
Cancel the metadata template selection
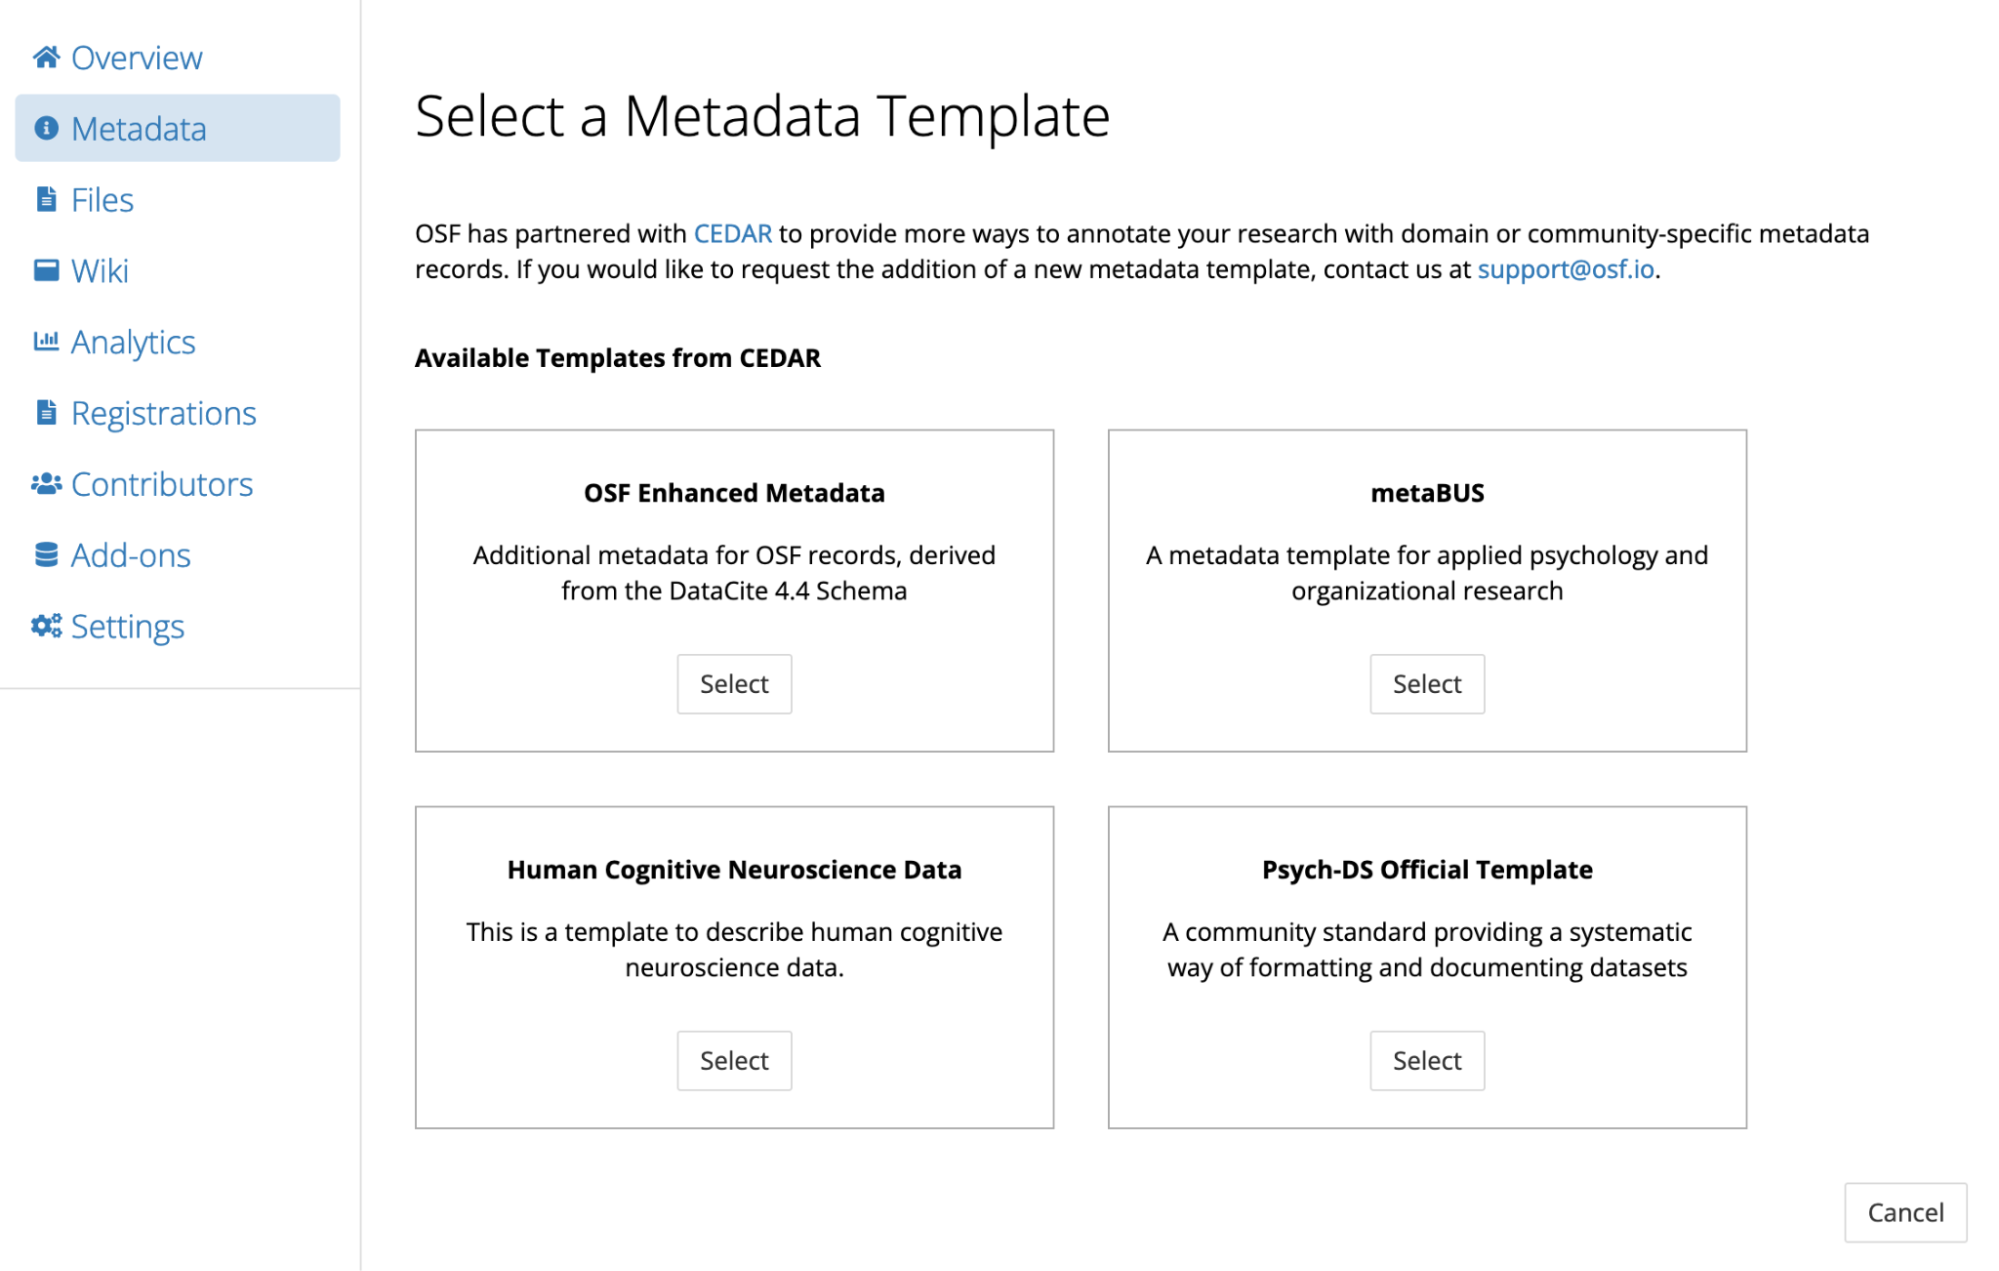1905,1213
